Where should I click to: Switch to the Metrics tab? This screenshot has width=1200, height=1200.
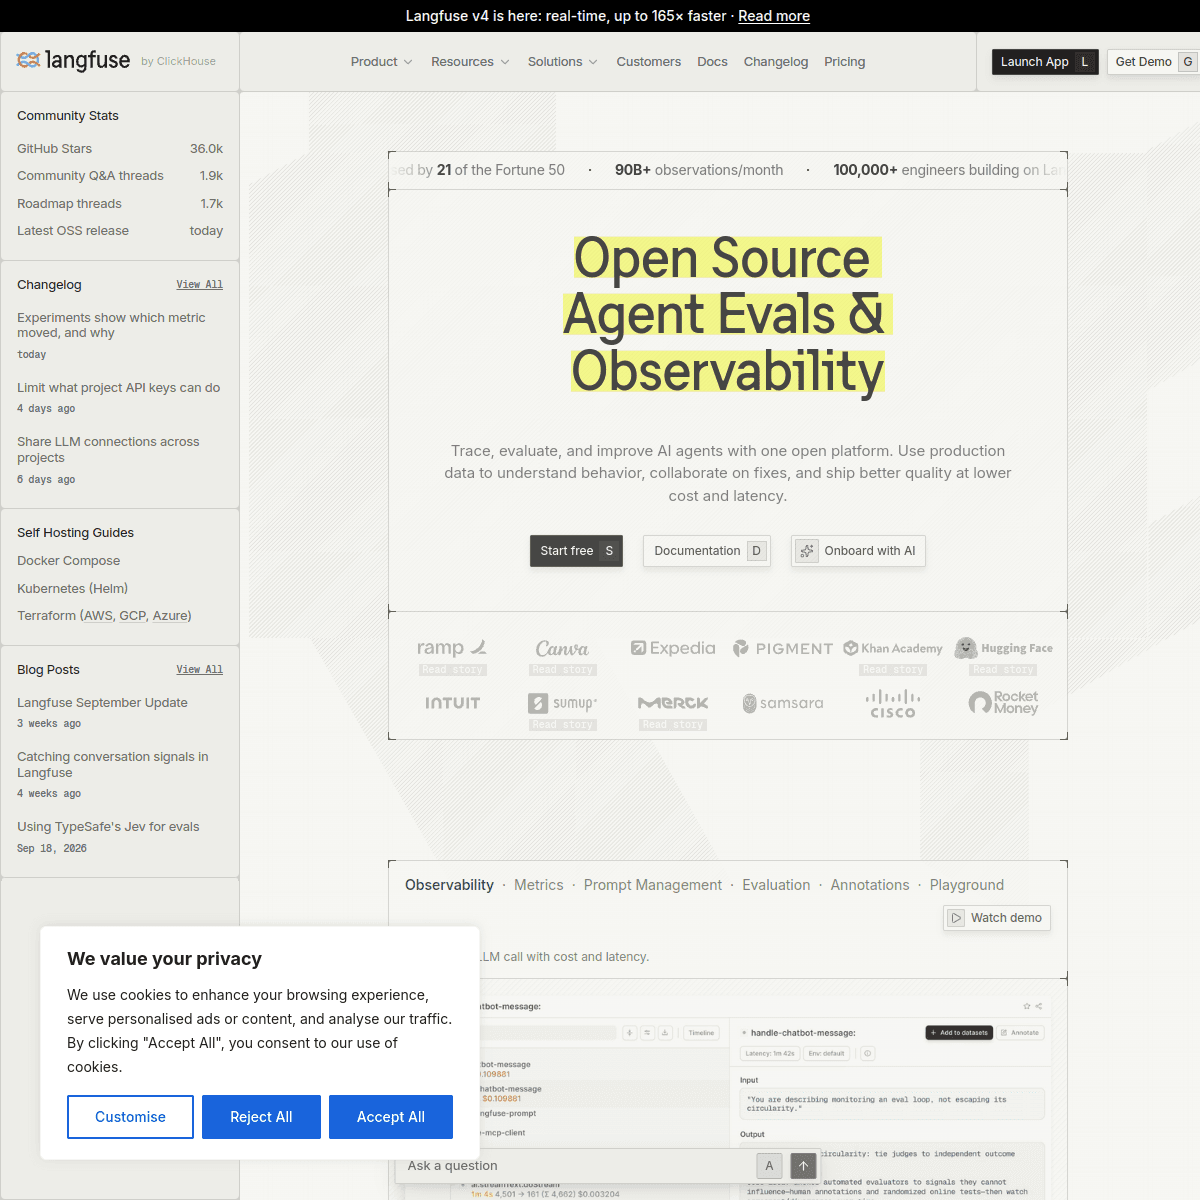coord(539,885)
